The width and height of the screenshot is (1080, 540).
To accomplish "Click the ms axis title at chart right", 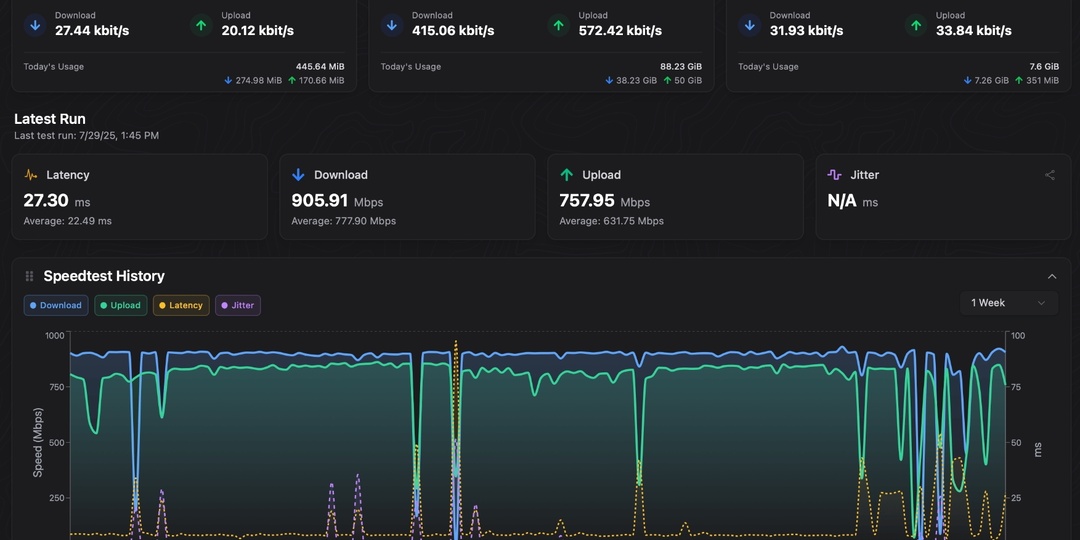I will coord(1037,450).
